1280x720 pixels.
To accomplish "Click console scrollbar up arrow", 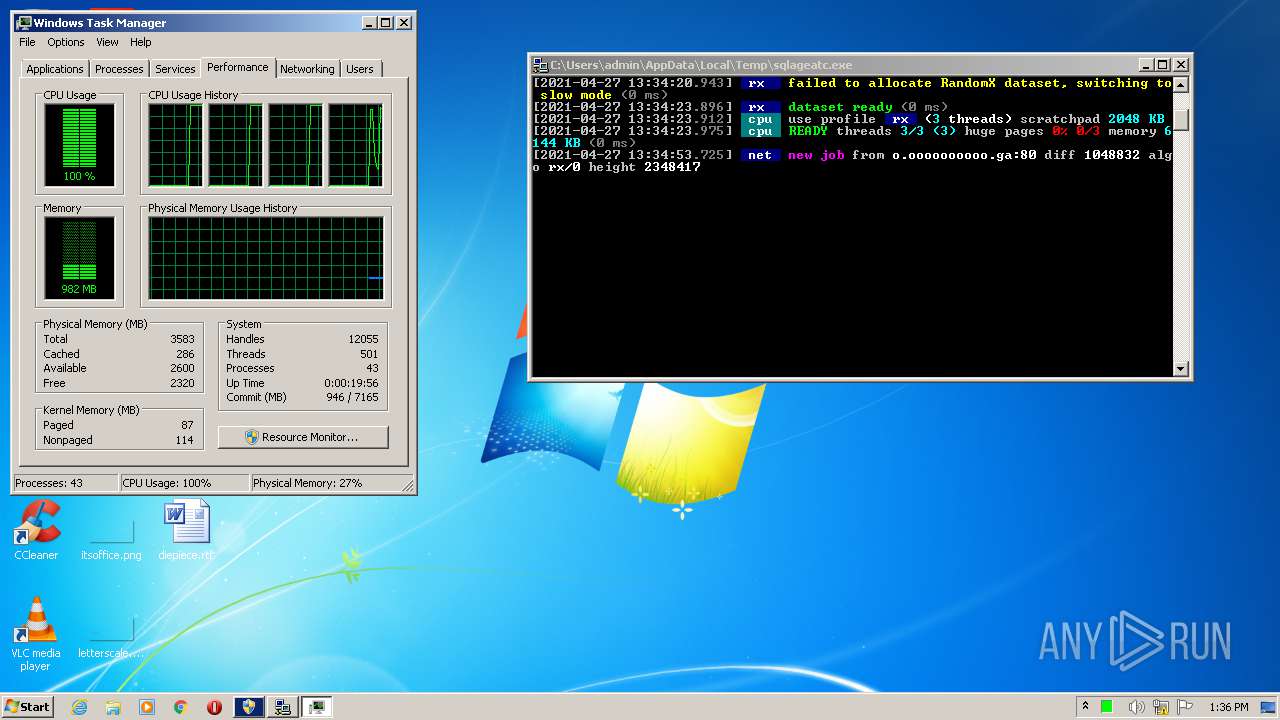I will (x=1181, y=85).
